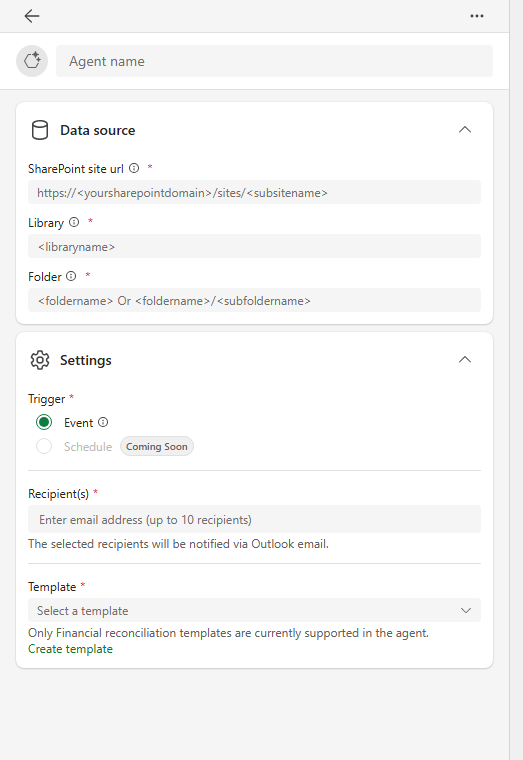Viewport: 523px width, 760px height.
Task: Click into the Agent name field
Action: (274, 61)
